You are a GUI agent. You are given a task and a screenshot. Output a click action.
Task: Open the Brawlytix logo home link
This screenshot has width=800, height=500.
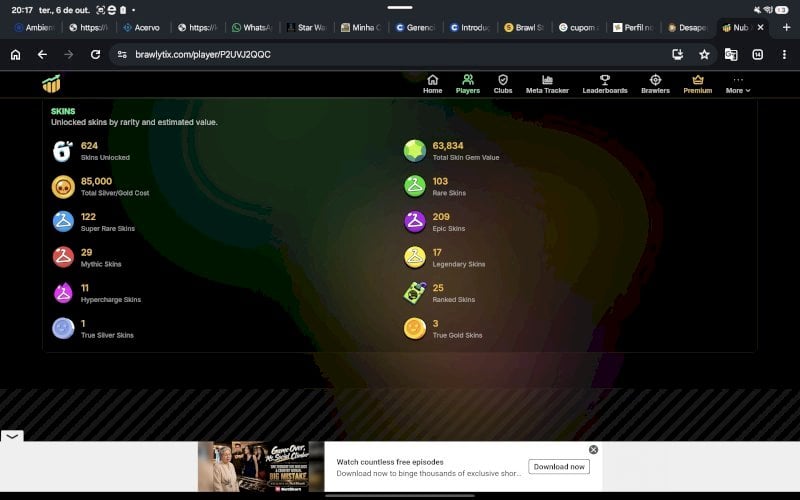point(52,84)
